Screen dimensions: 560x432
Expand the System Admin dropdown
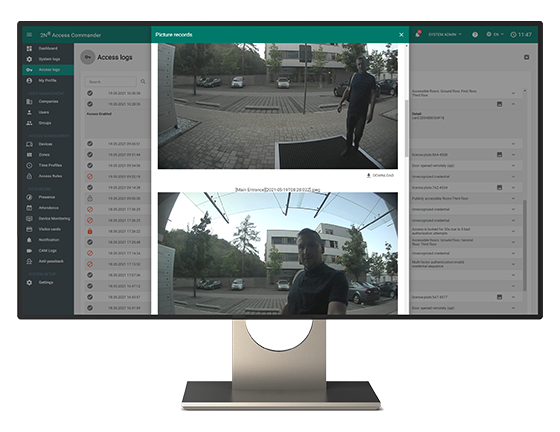[445, 34]
